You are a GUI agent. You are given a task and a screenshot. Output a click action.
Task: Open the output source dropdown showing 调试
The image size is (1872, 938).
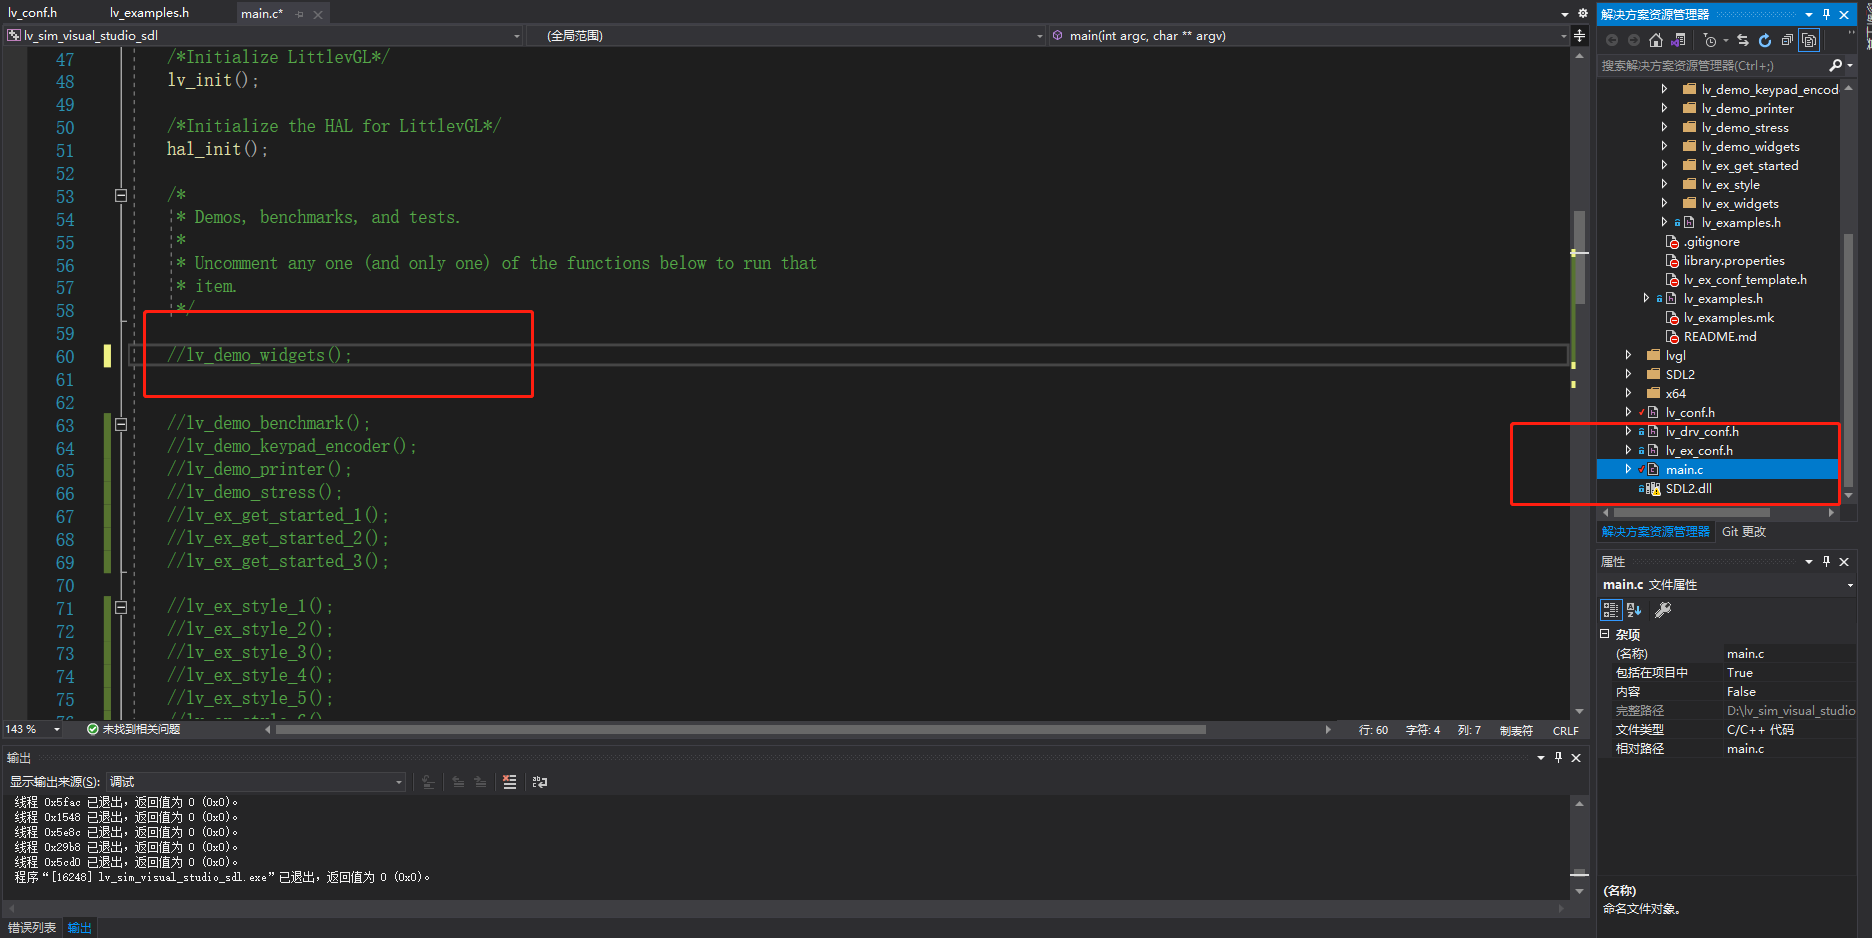click(x=256, y=782)
